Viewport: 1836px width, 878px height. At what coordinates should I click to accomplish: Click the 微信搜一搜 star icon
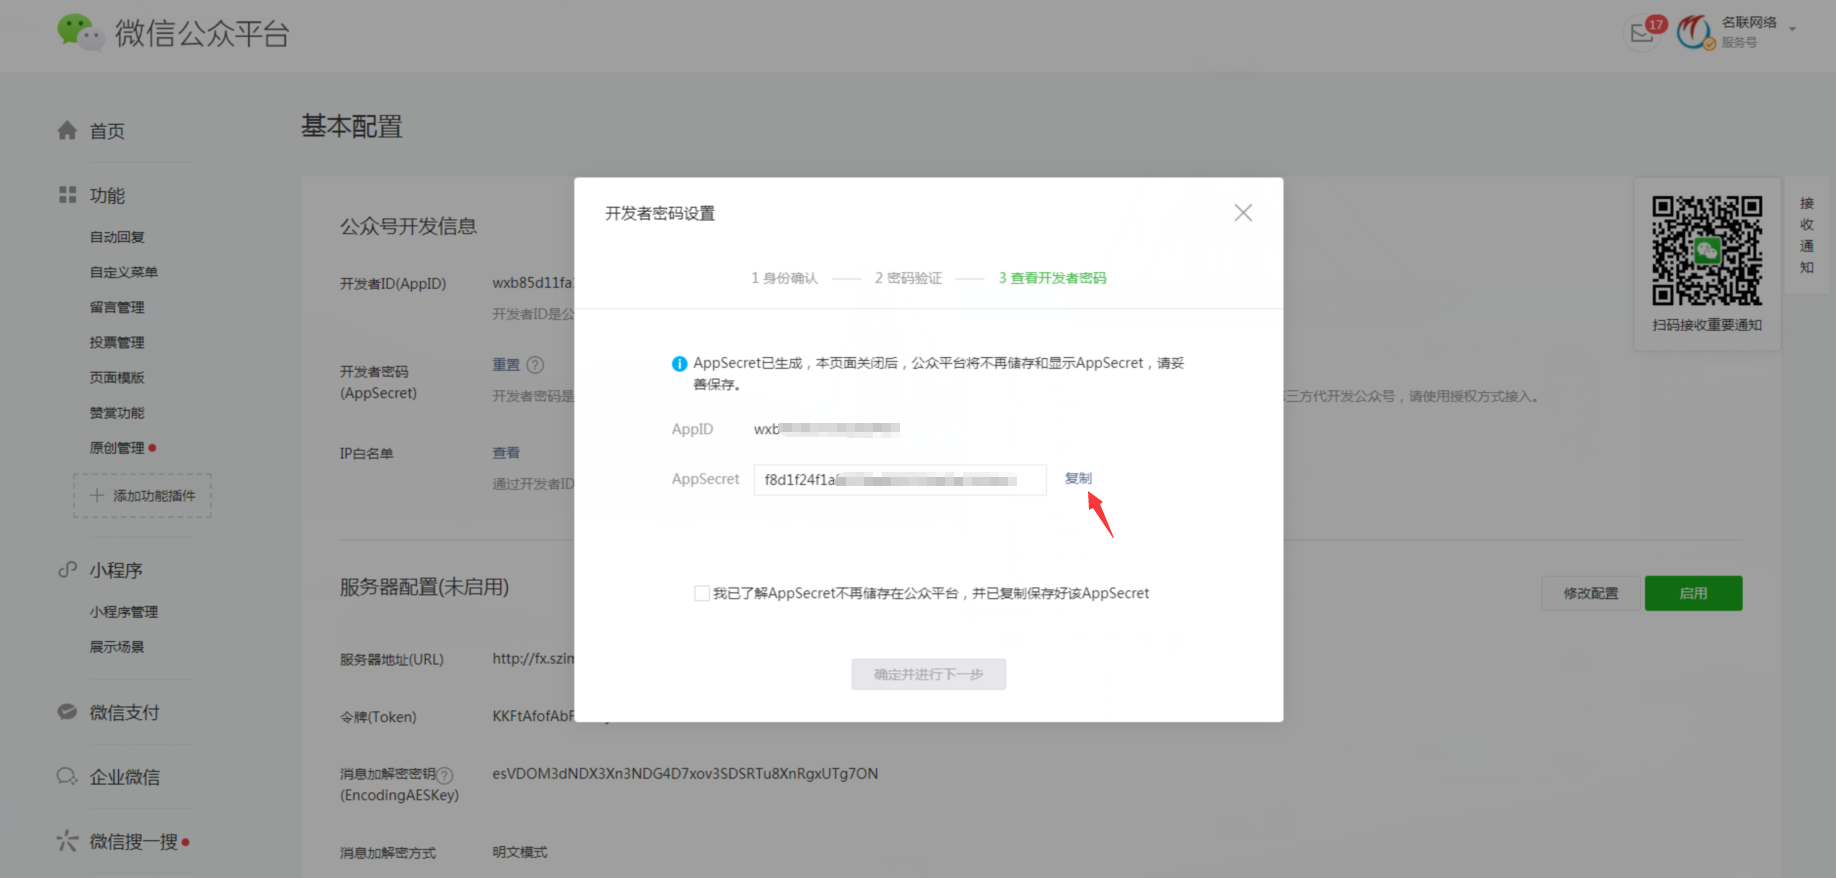[x=67, y=841]
